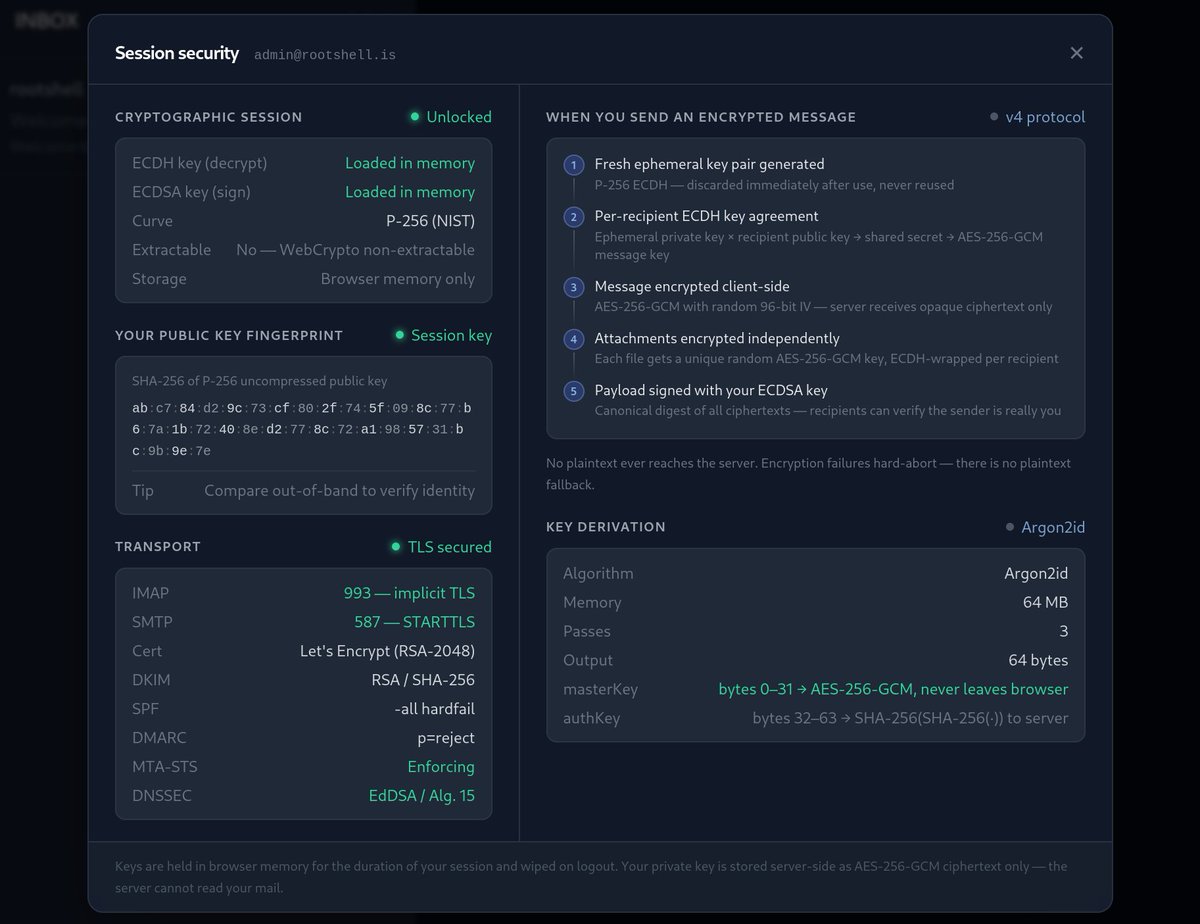The image size is (1200, 924).
Task: Click the masterKey bytes 0–31 value
Action: [x=893, y=689]
